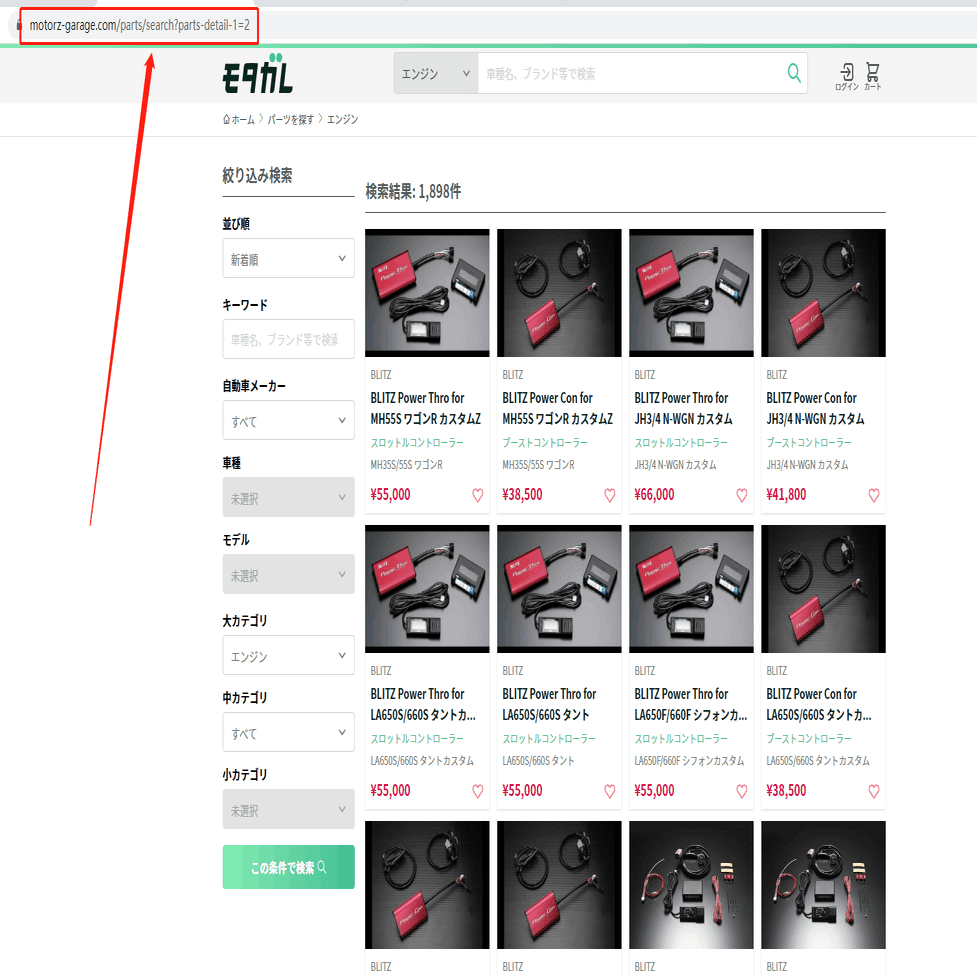Screen dimensions: 977x977
Task: Expand the 自動車メーカー dropdown
Action: click(x=288, y=420)
